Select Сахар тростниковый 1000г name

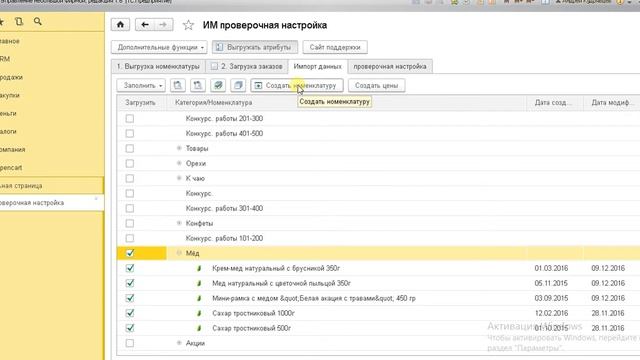253,313
